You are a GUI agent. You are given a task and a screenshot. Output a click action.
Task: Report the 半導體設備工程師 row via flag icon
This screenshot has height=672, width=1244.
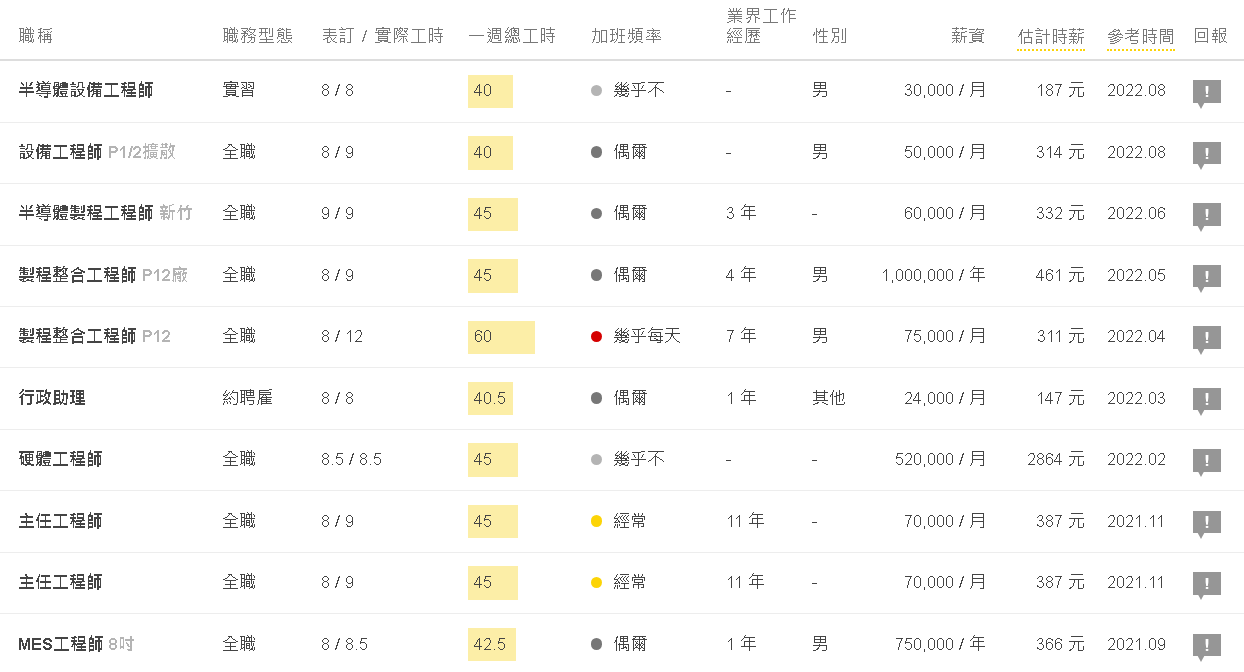1207,93
